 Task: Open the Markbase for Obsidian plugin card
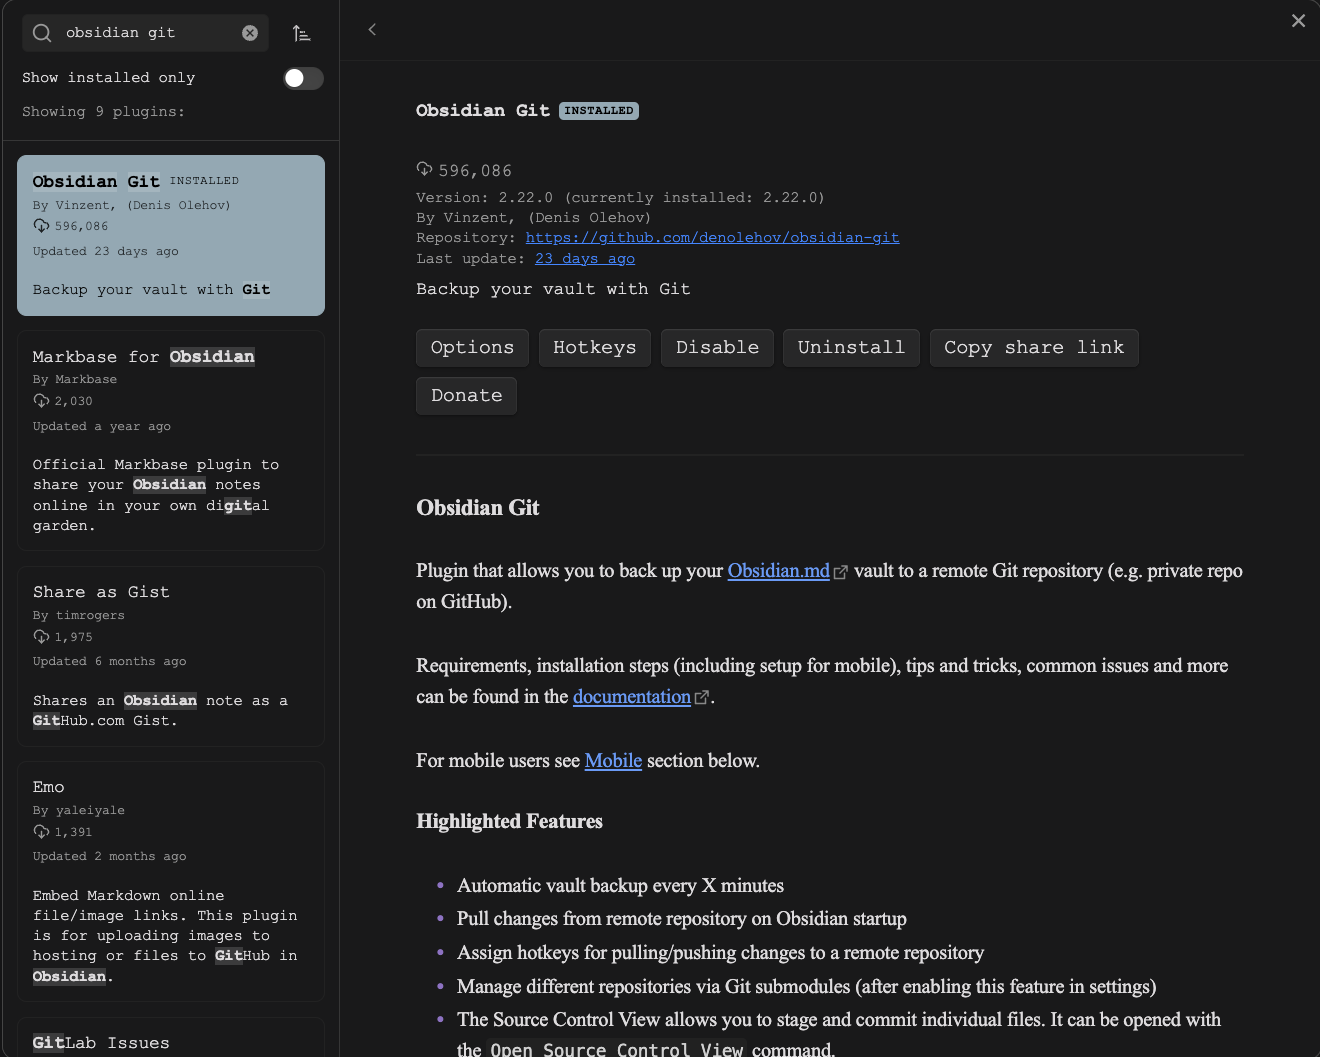click(x=171, y=440)
